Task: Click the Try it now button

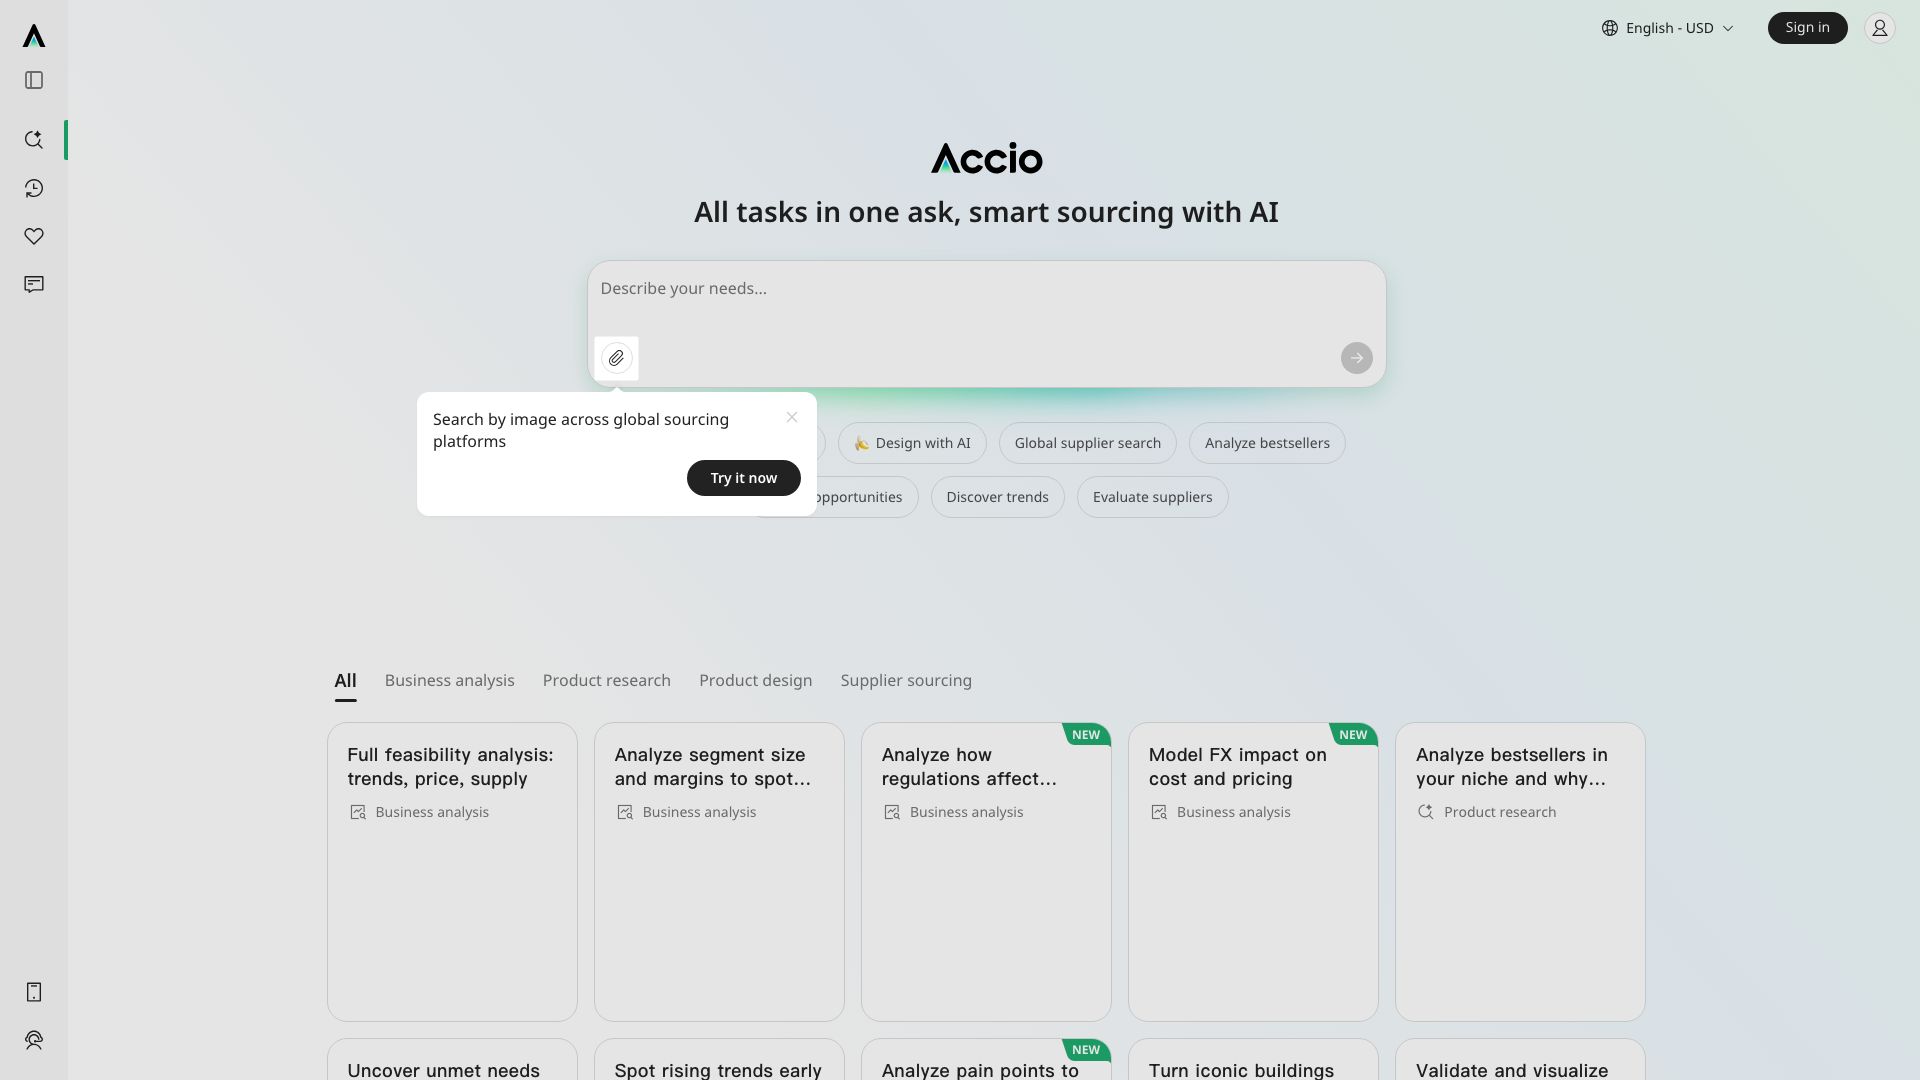Action: pyautogui.click(x=743, y=477)
